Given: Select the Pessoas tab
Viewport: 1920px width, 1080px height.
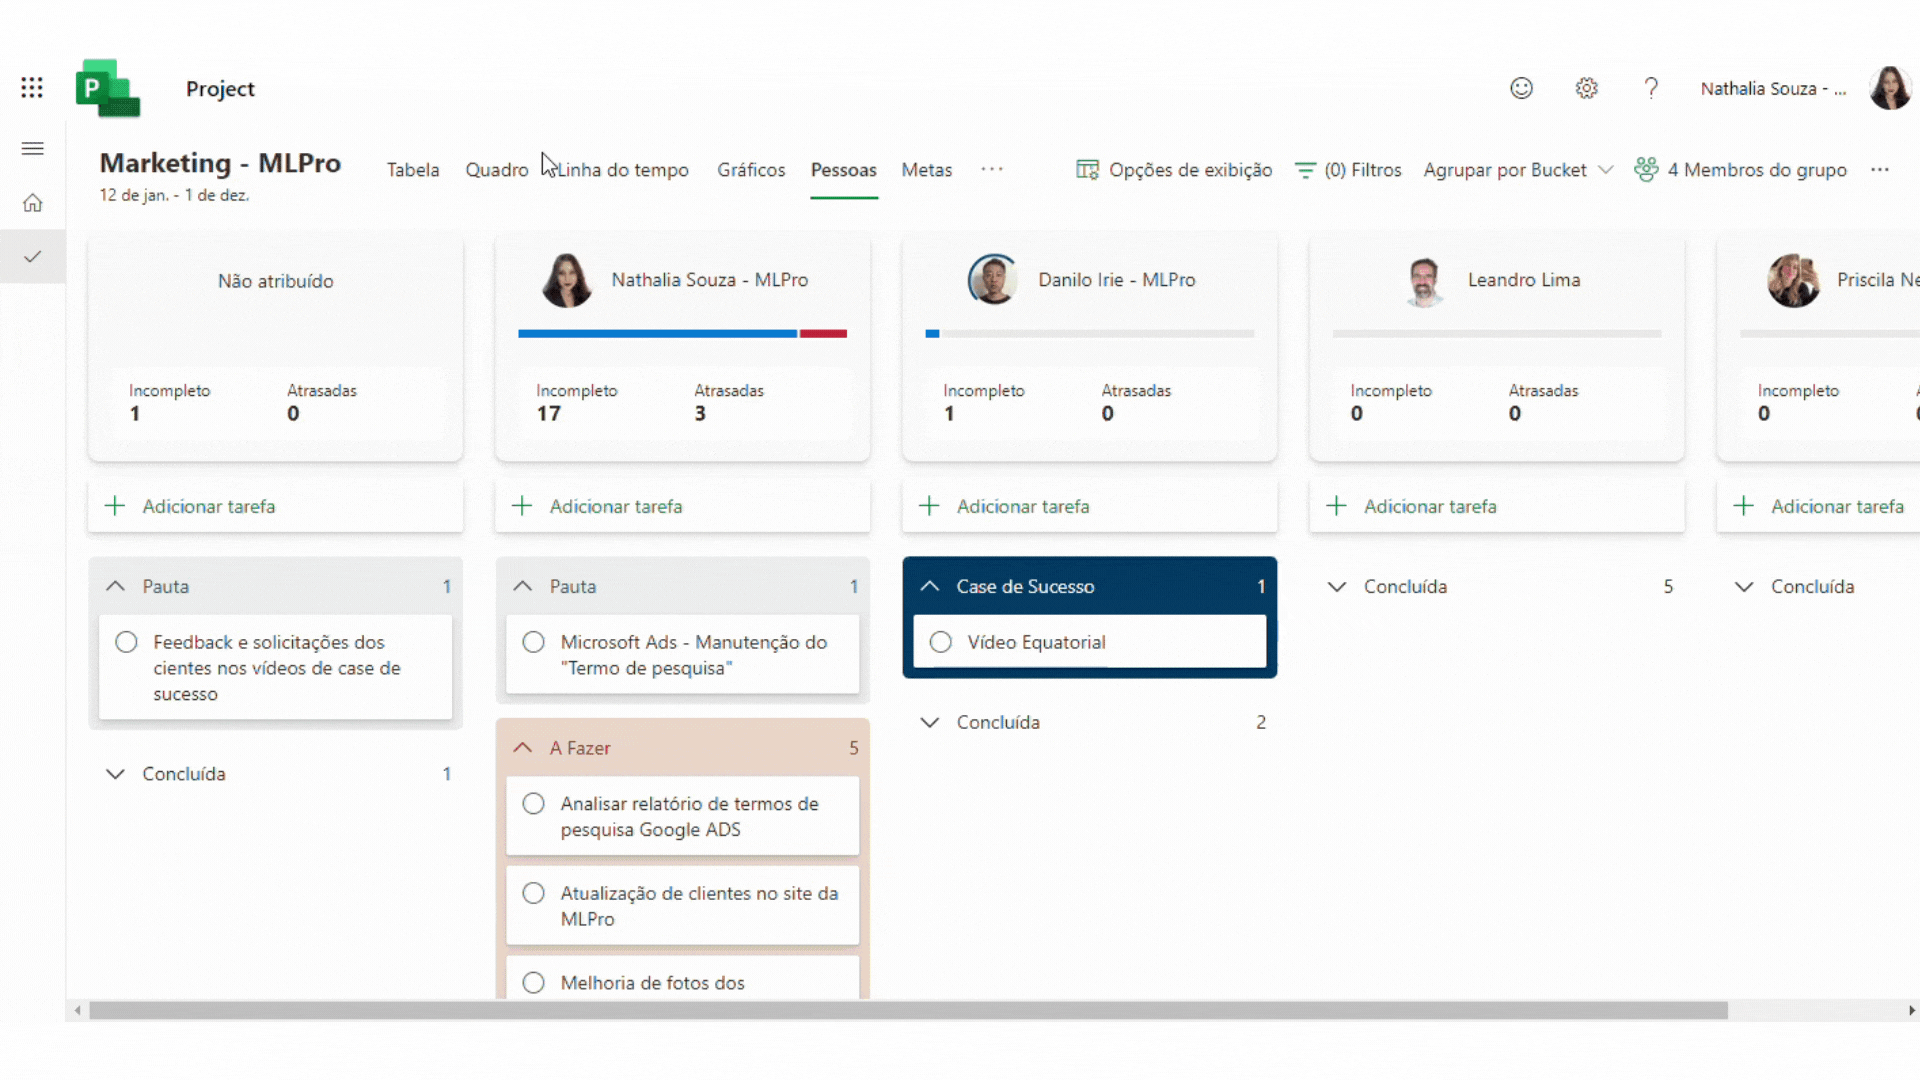Looking at the screenshot, I should point(844,170).
